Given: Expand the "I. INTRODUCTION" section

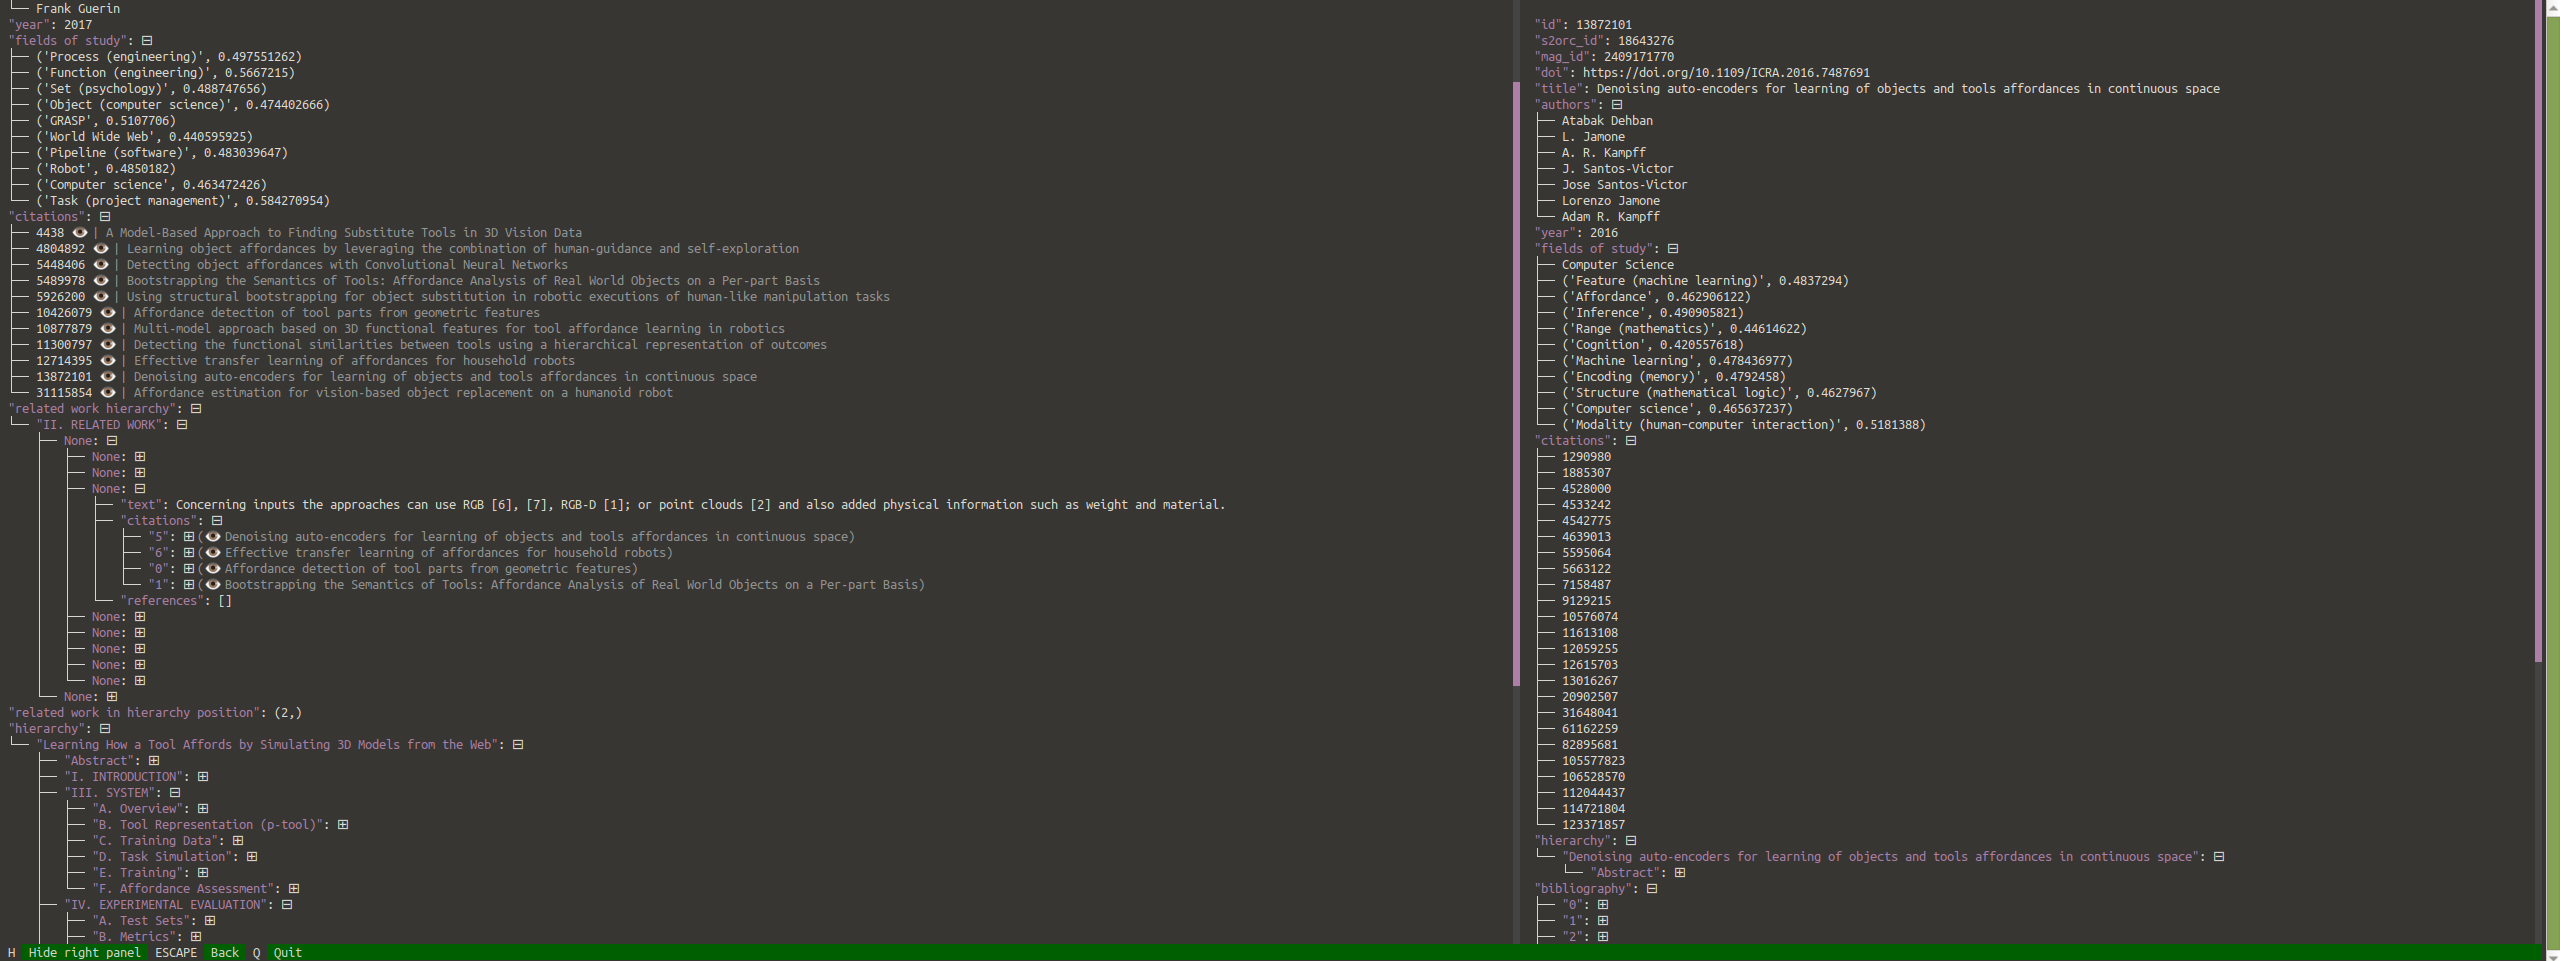Looking at the screenshot, I should [x=203, y=777].
